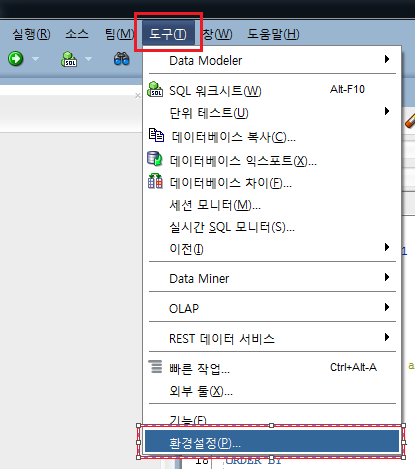Open the dropdown beside the SQL Worksheet toolbar icon
Screen dimensions: 415x469
[88, 59]
